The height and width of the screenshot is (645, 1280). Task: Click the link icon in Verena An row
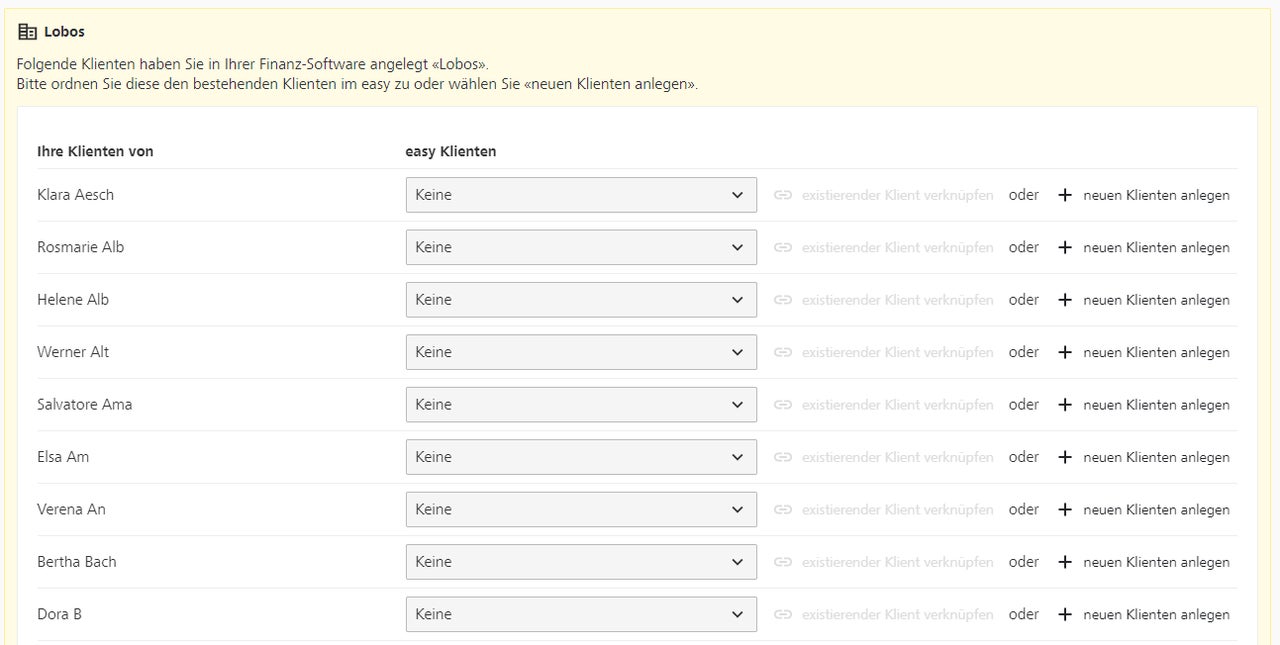pos(783,510)
